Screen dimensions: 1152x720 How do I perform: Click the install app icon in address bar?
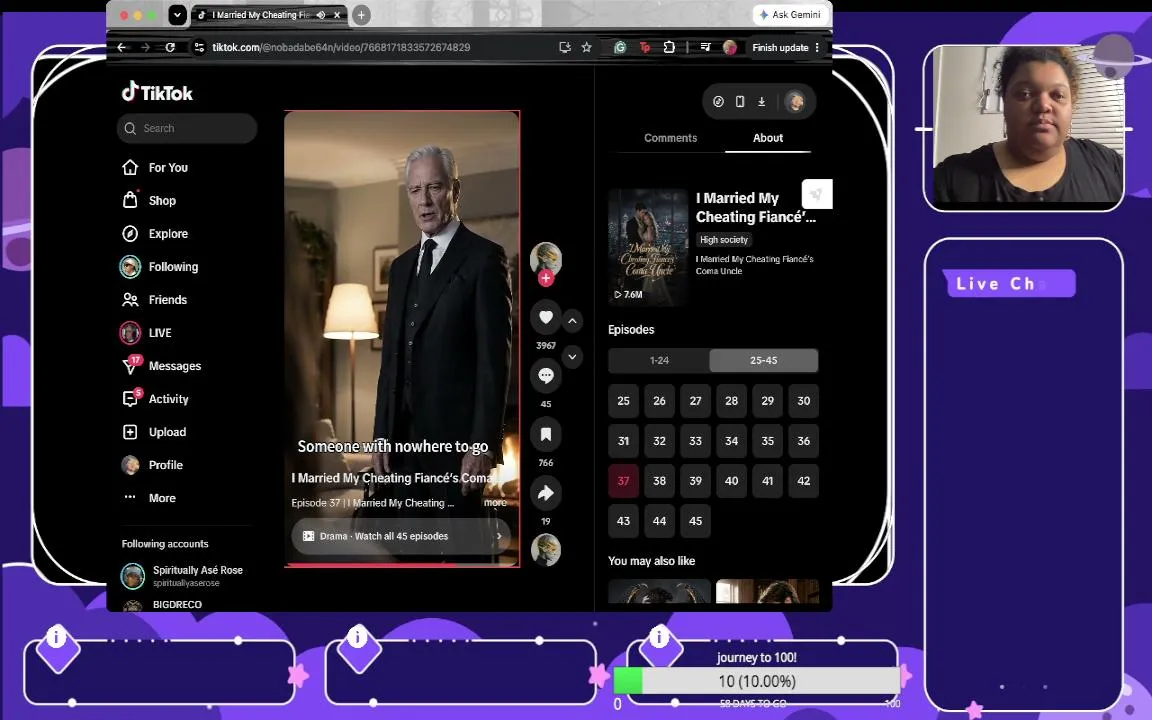pos(564,47)
